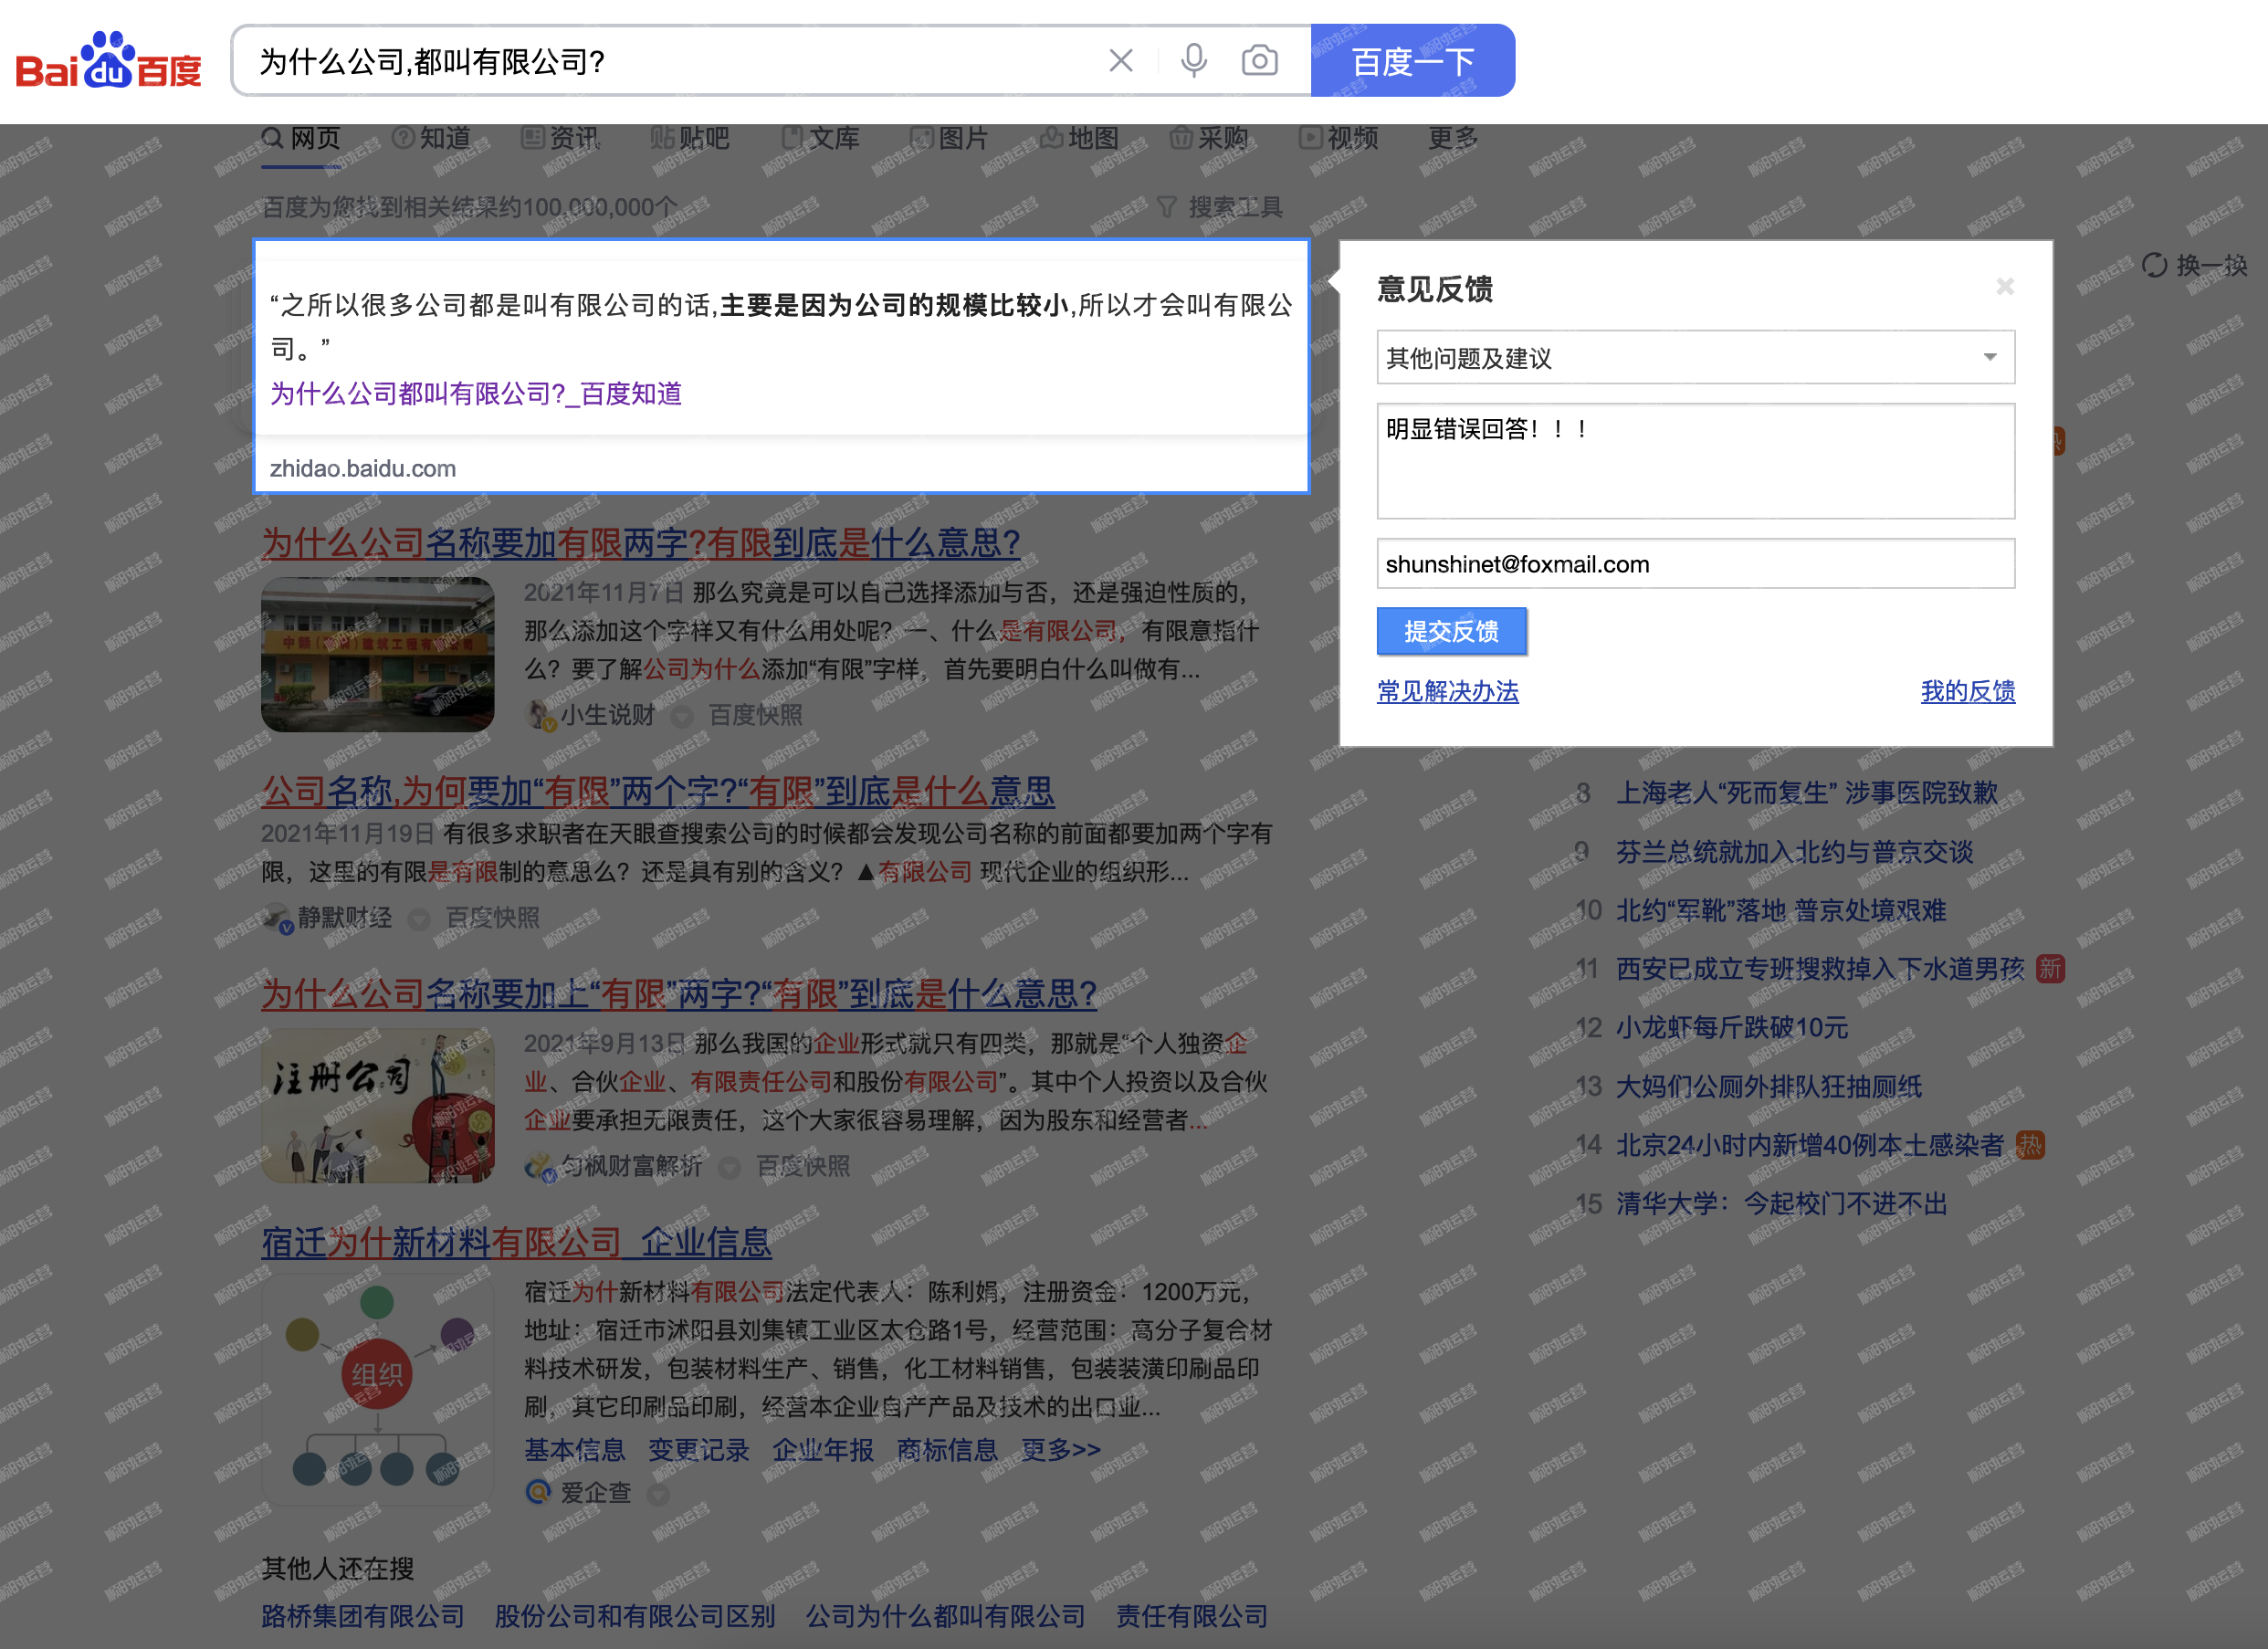Screen dimensions: 2268x1649
Task: Open hot item 北约“军靴”落地 普京处境艰难
Action: 1781,911
